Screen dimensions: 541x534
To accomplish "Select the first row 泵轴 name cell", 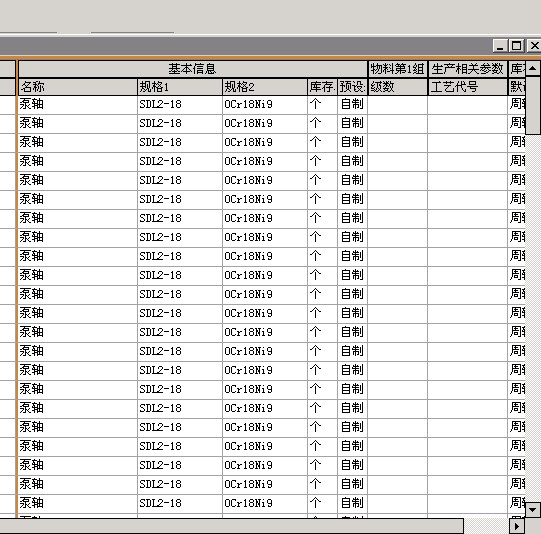I will coord(78,104).
